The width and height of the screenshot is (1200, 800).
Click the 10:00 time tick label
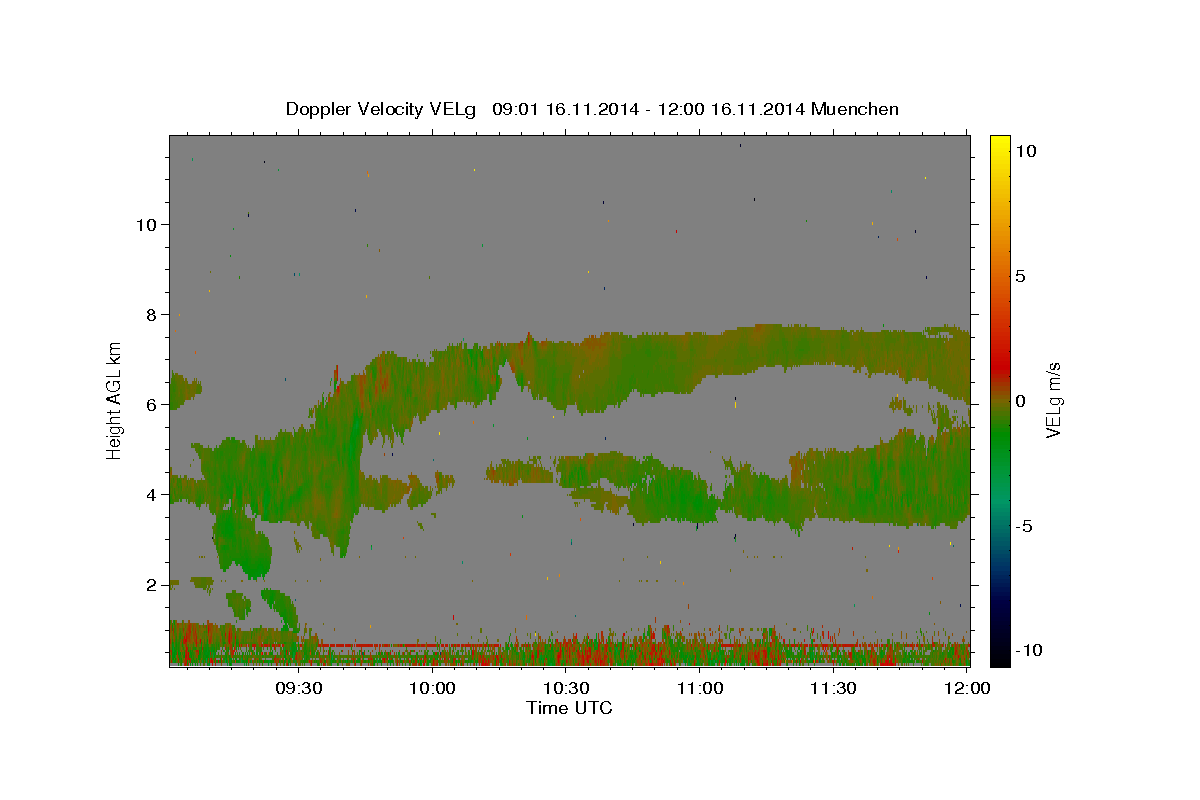tap(433, 688)
